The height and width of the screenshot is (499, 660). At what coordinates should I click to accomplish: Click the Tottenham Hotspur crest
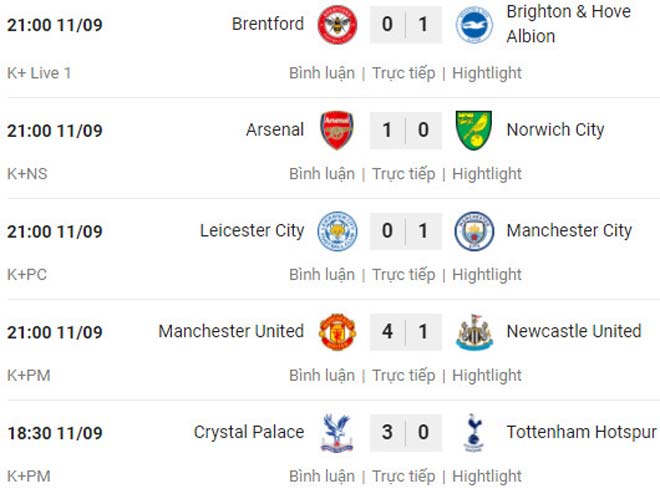(x=474, y=433)
